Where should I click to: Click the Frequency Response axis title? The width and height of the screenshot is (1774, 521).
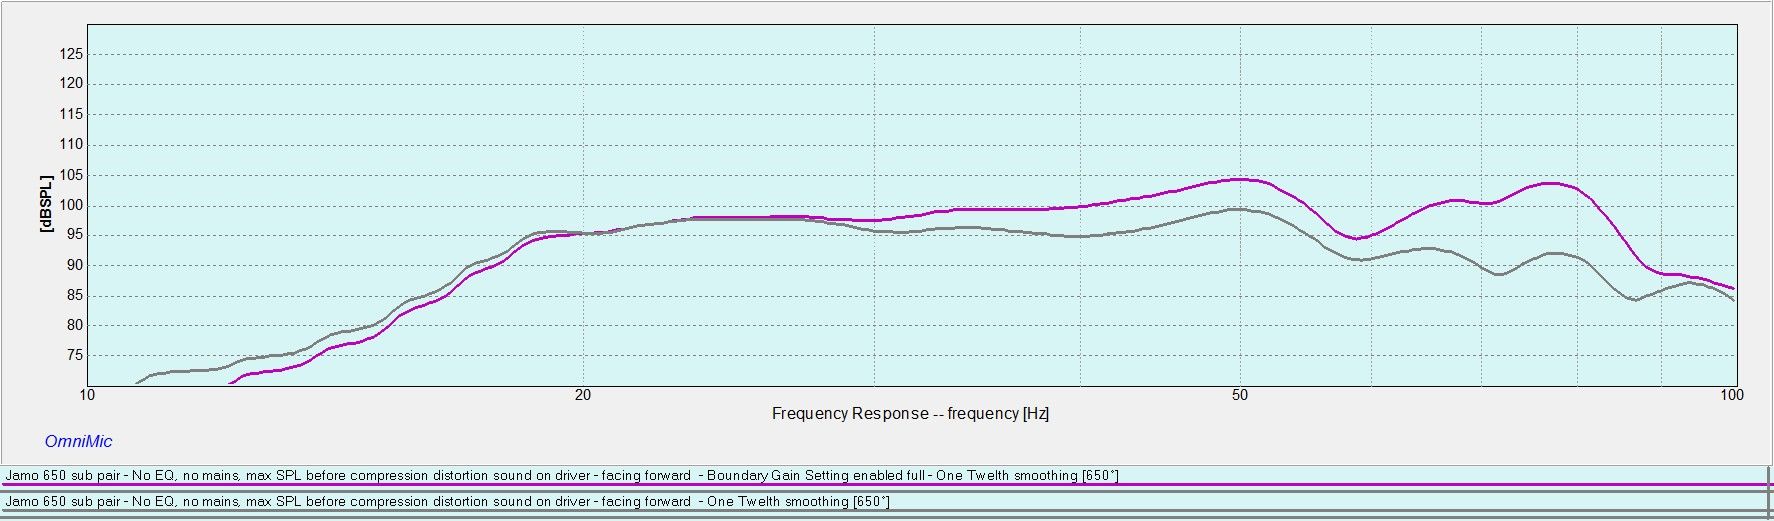click(x=910, y=413)
